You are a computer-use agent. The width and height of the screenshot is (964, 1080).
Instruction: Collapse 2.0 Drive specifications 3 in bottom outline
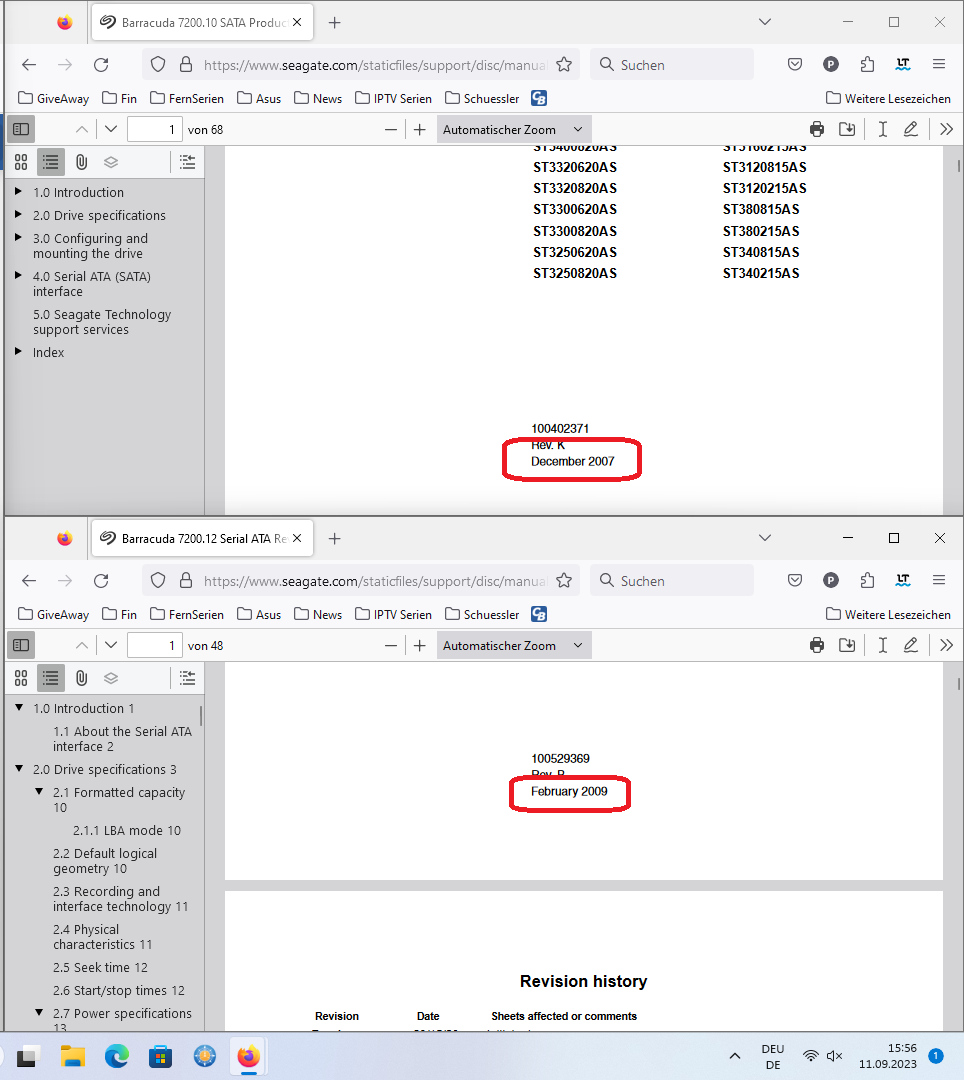tap(19, 768)
